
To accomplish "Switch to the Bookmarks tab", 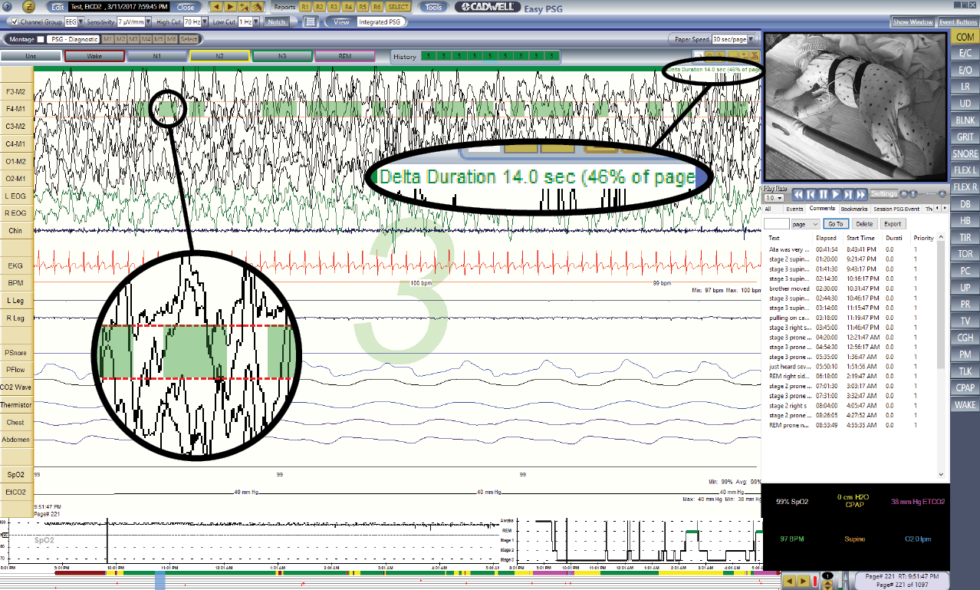I will [x=855, y=209].
